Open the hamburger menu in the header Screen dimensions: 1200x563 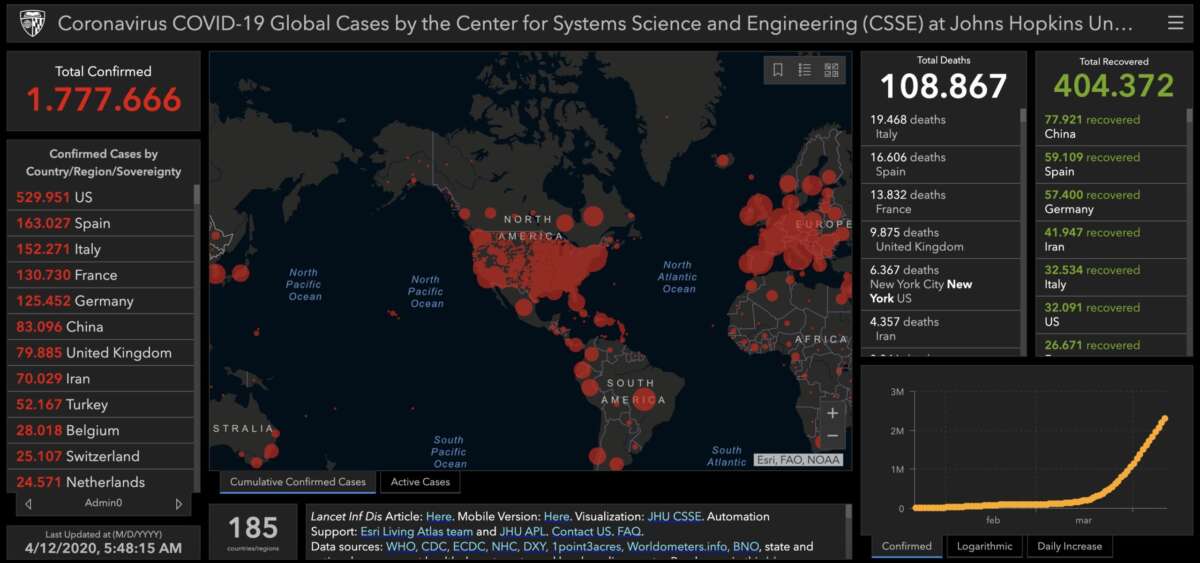[x=1175, y=22]
